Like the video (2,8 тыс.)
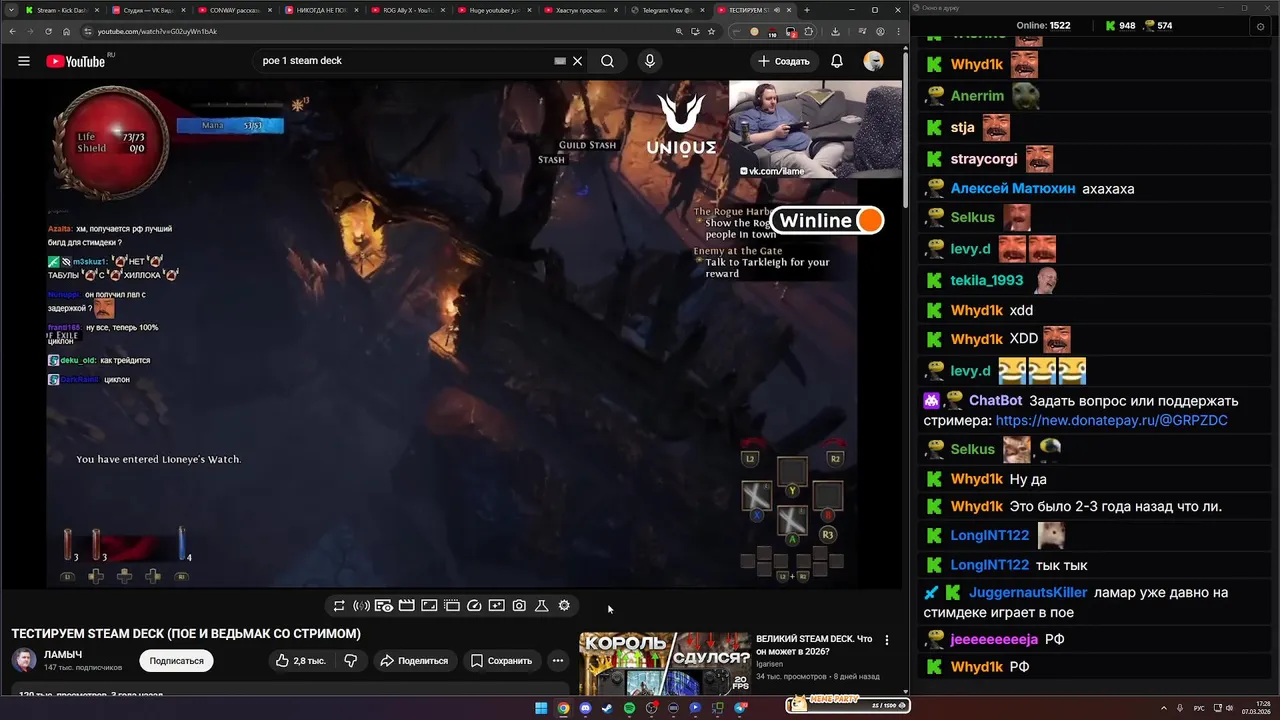1280x720 pixels. coord(300,660)
